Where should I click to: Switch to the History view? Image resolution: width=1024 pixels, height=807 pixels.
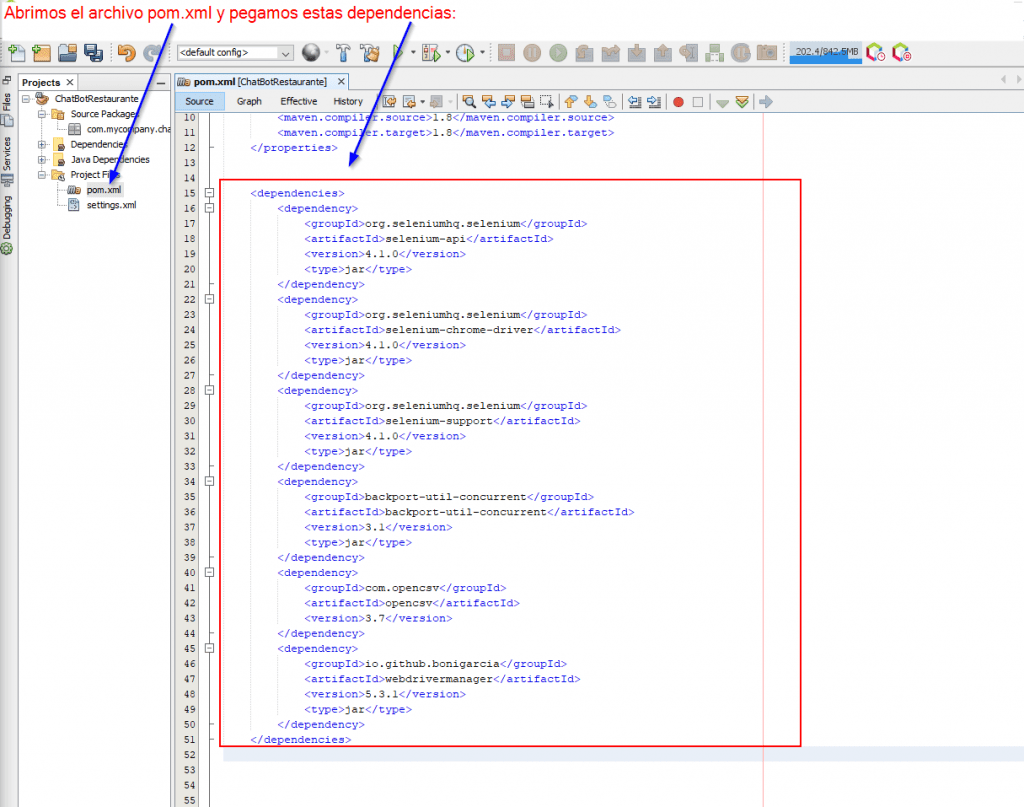(347, 101)
